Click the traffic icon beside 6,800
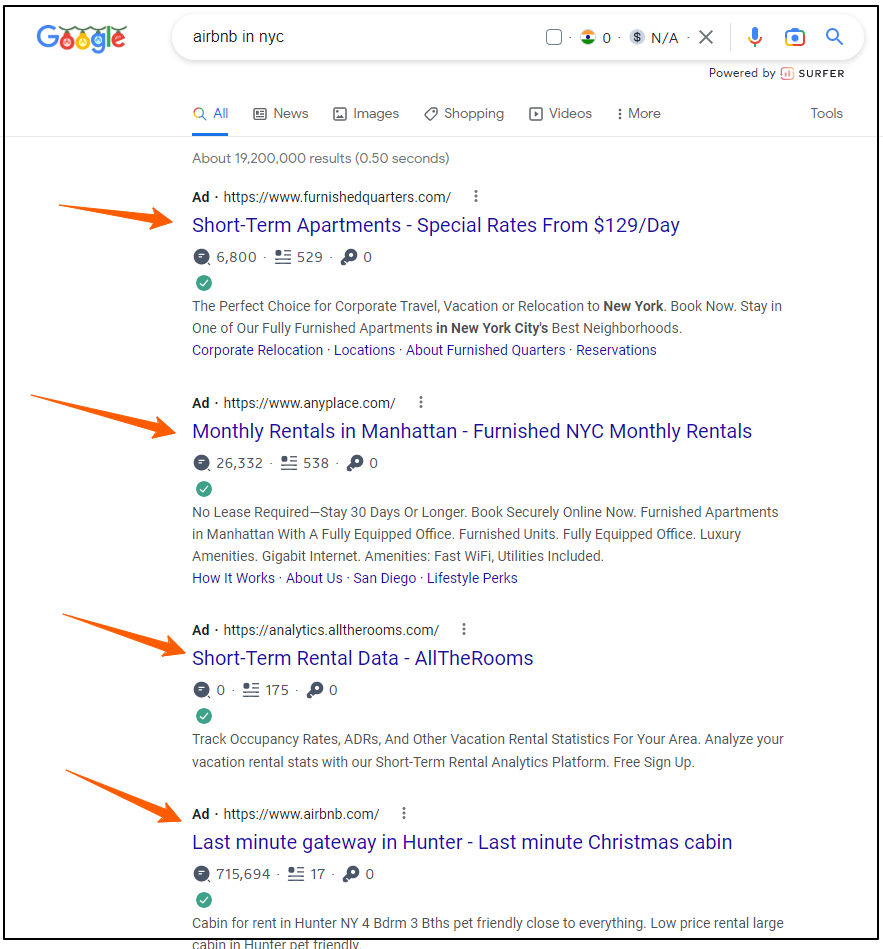This screenshot has height=949, width=883. tap(202, 257)
